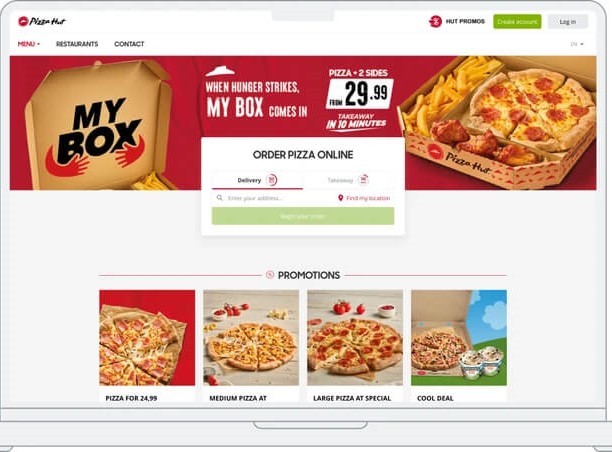Viewport: 612px width, 452px height.
Task: Open the Contact page
Action: [x=129, y=44]
